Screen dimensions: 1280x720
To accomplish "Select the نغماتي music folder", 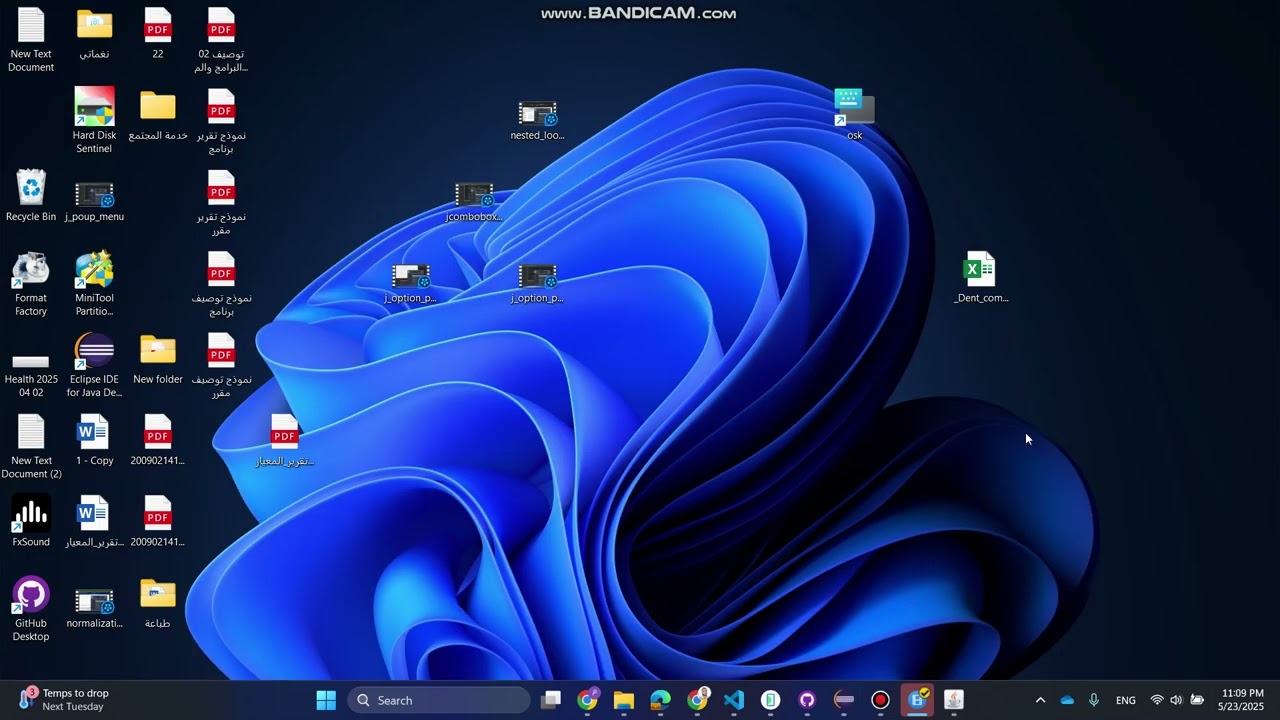I will [x=94, y=33].
